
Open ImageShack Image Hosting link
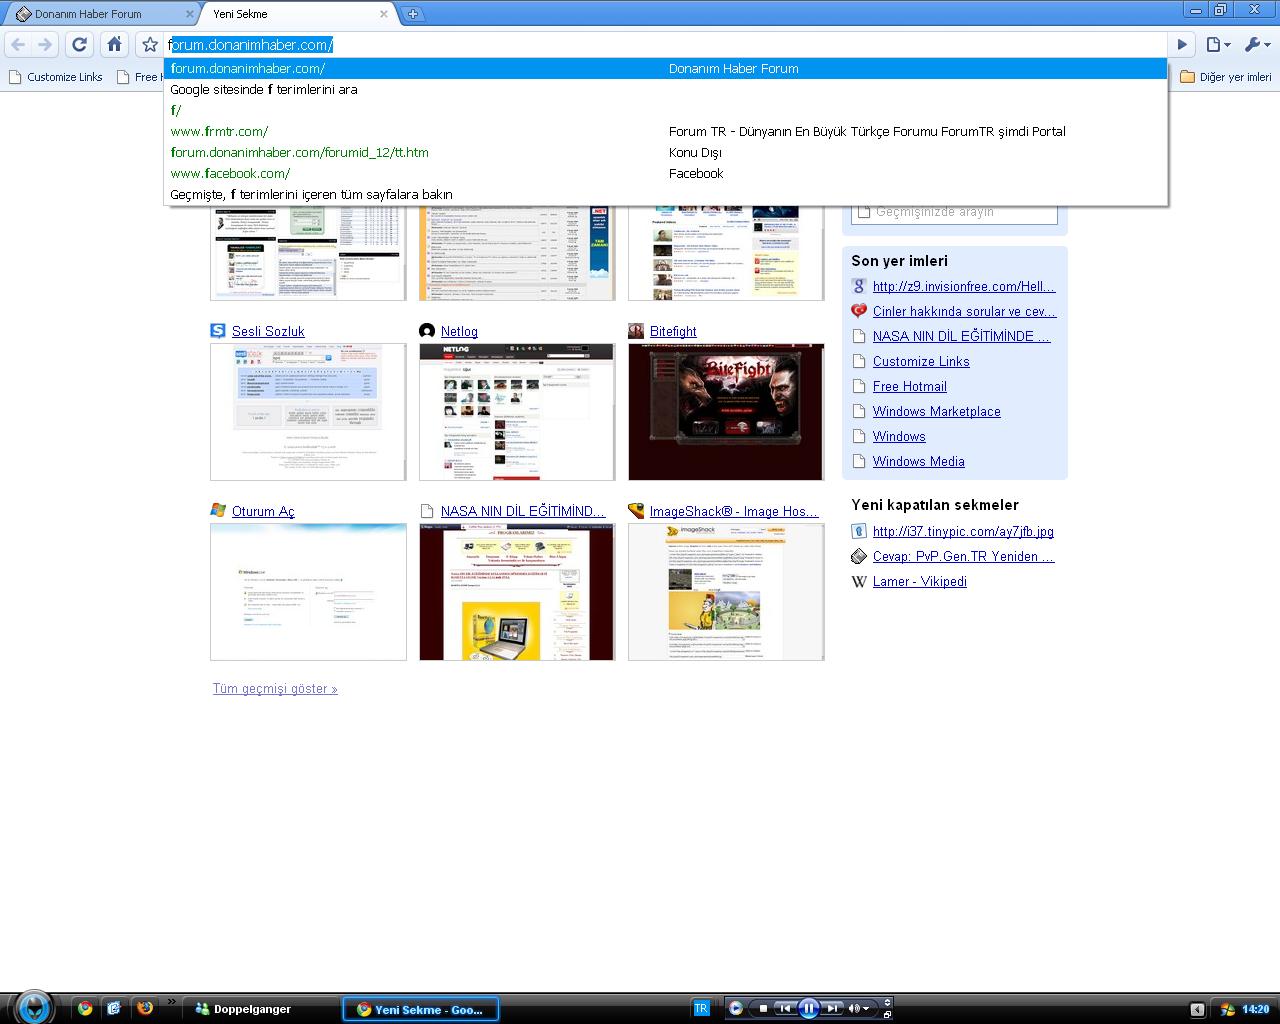pyautogui.click(x=734, y=511)
